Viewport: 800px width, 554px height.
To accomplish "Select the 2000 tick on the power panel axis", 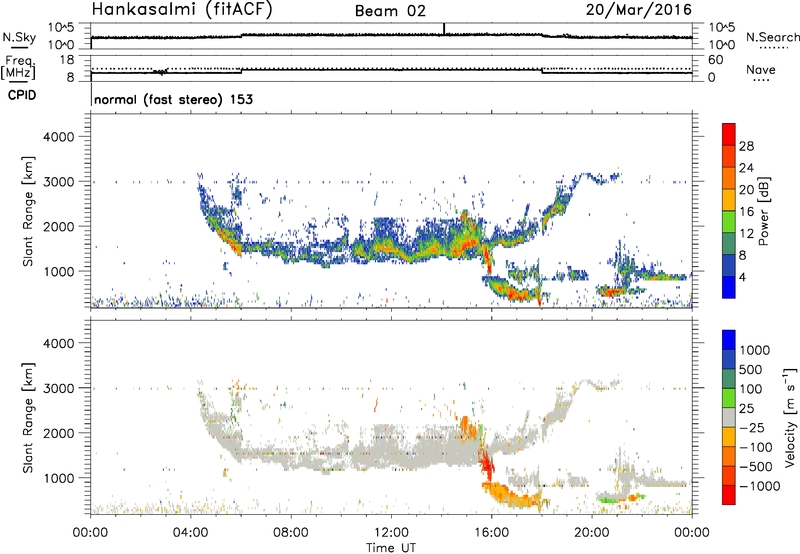I will point(58,226).
